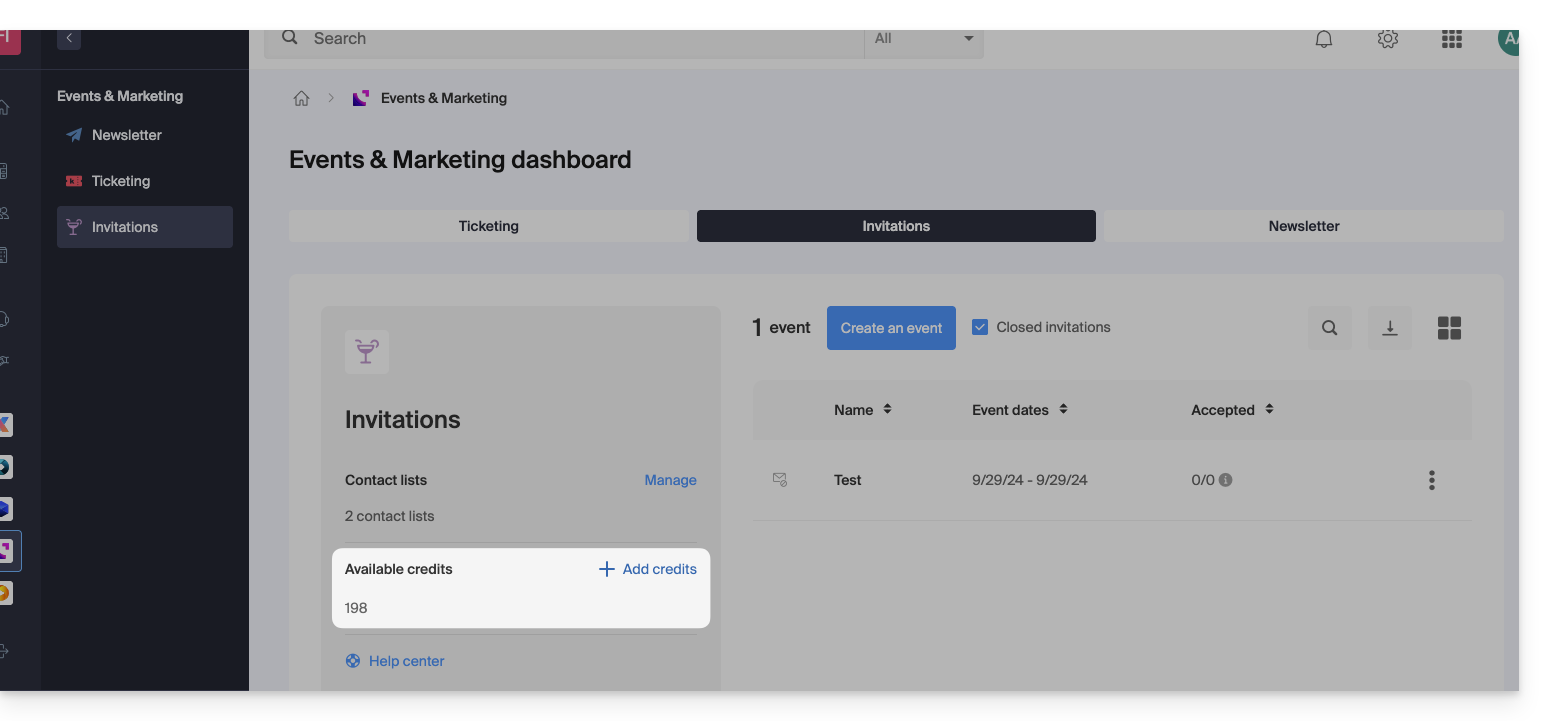Image resolution: width=1549 pixels, height=721 pixels.
Task: Open the All search filter dropdown
Action: (x=923, y=39)
